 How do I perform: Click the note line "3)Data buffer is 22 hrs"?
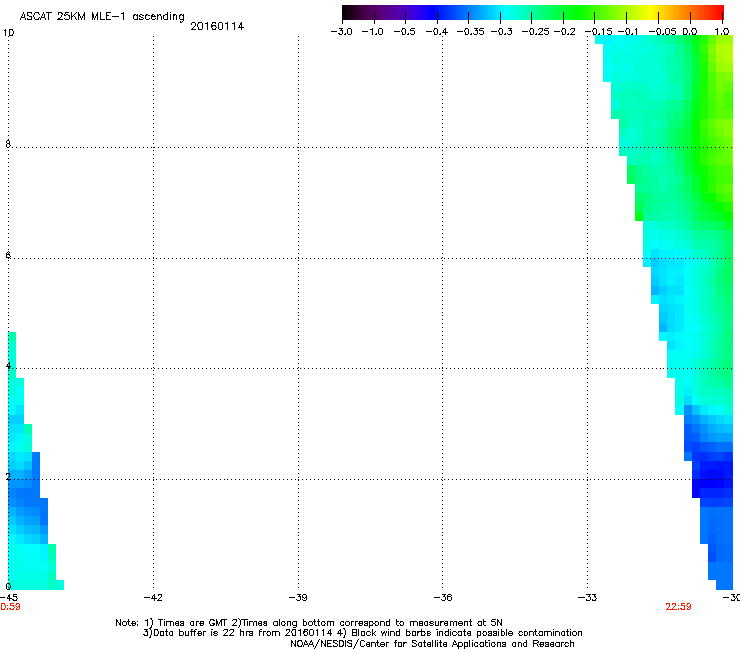pos(362,633)
